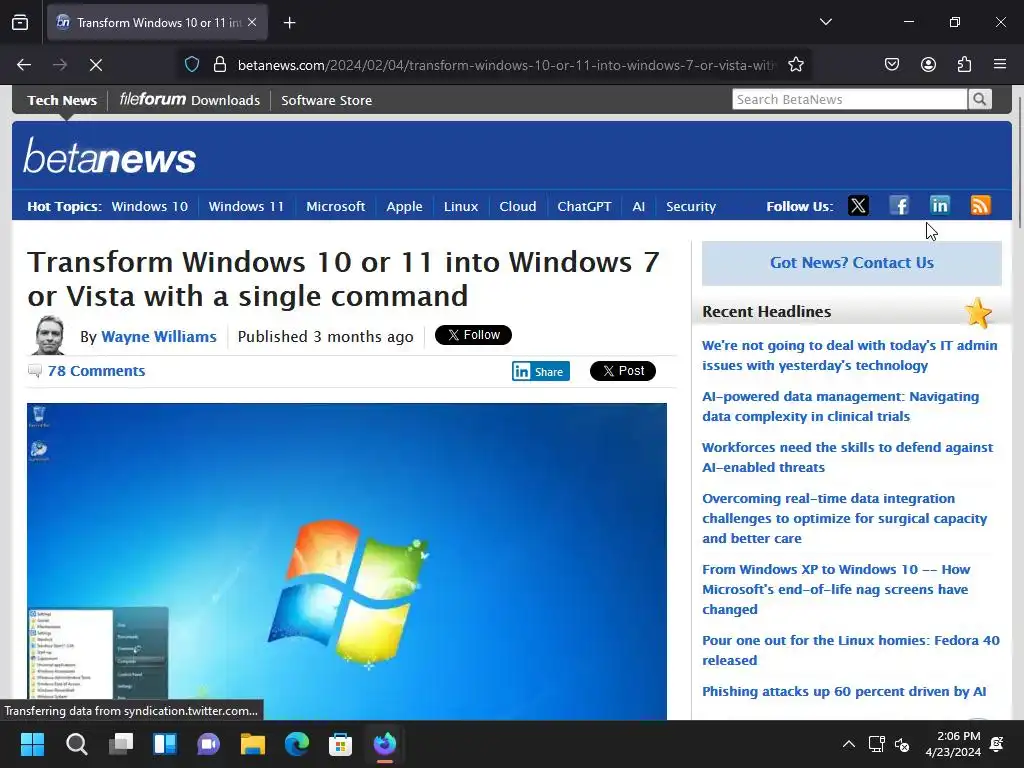The width and height of the screenshot is (1024, 768).
Task: Open a new tab with plus button
Action: [x=289, y=23]
